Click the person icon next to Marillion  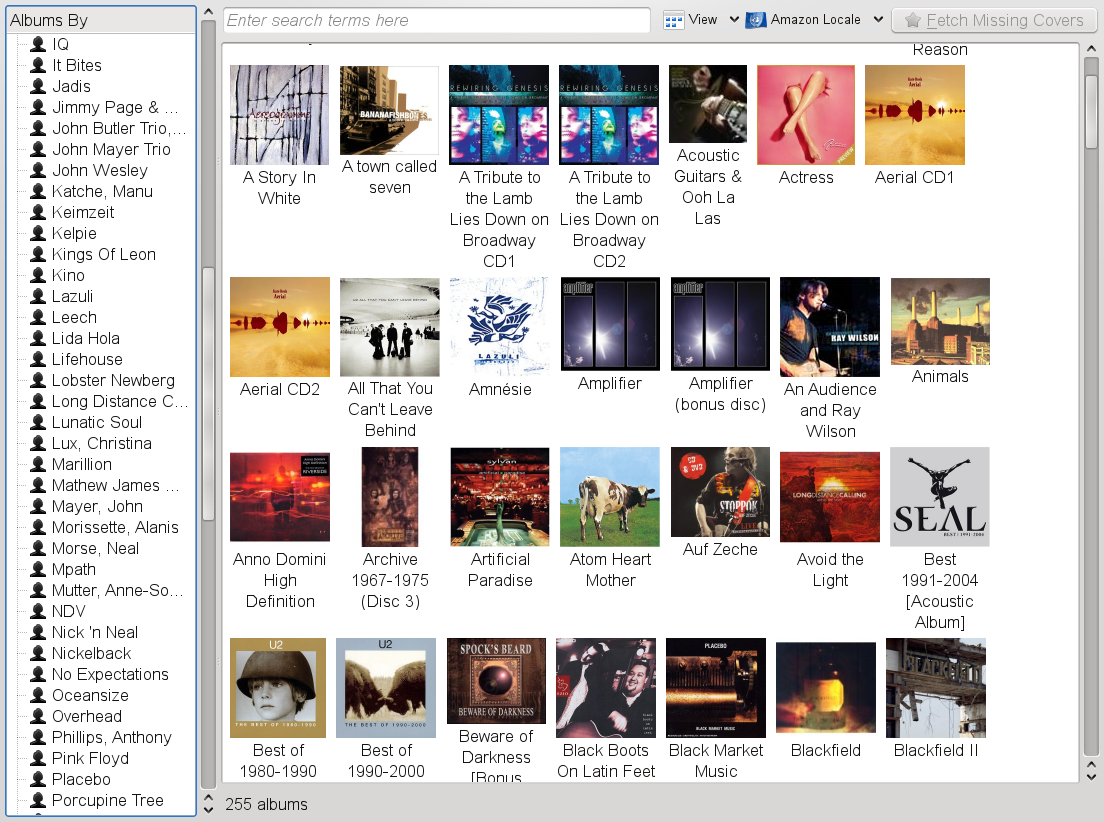(x=39, y=464)
